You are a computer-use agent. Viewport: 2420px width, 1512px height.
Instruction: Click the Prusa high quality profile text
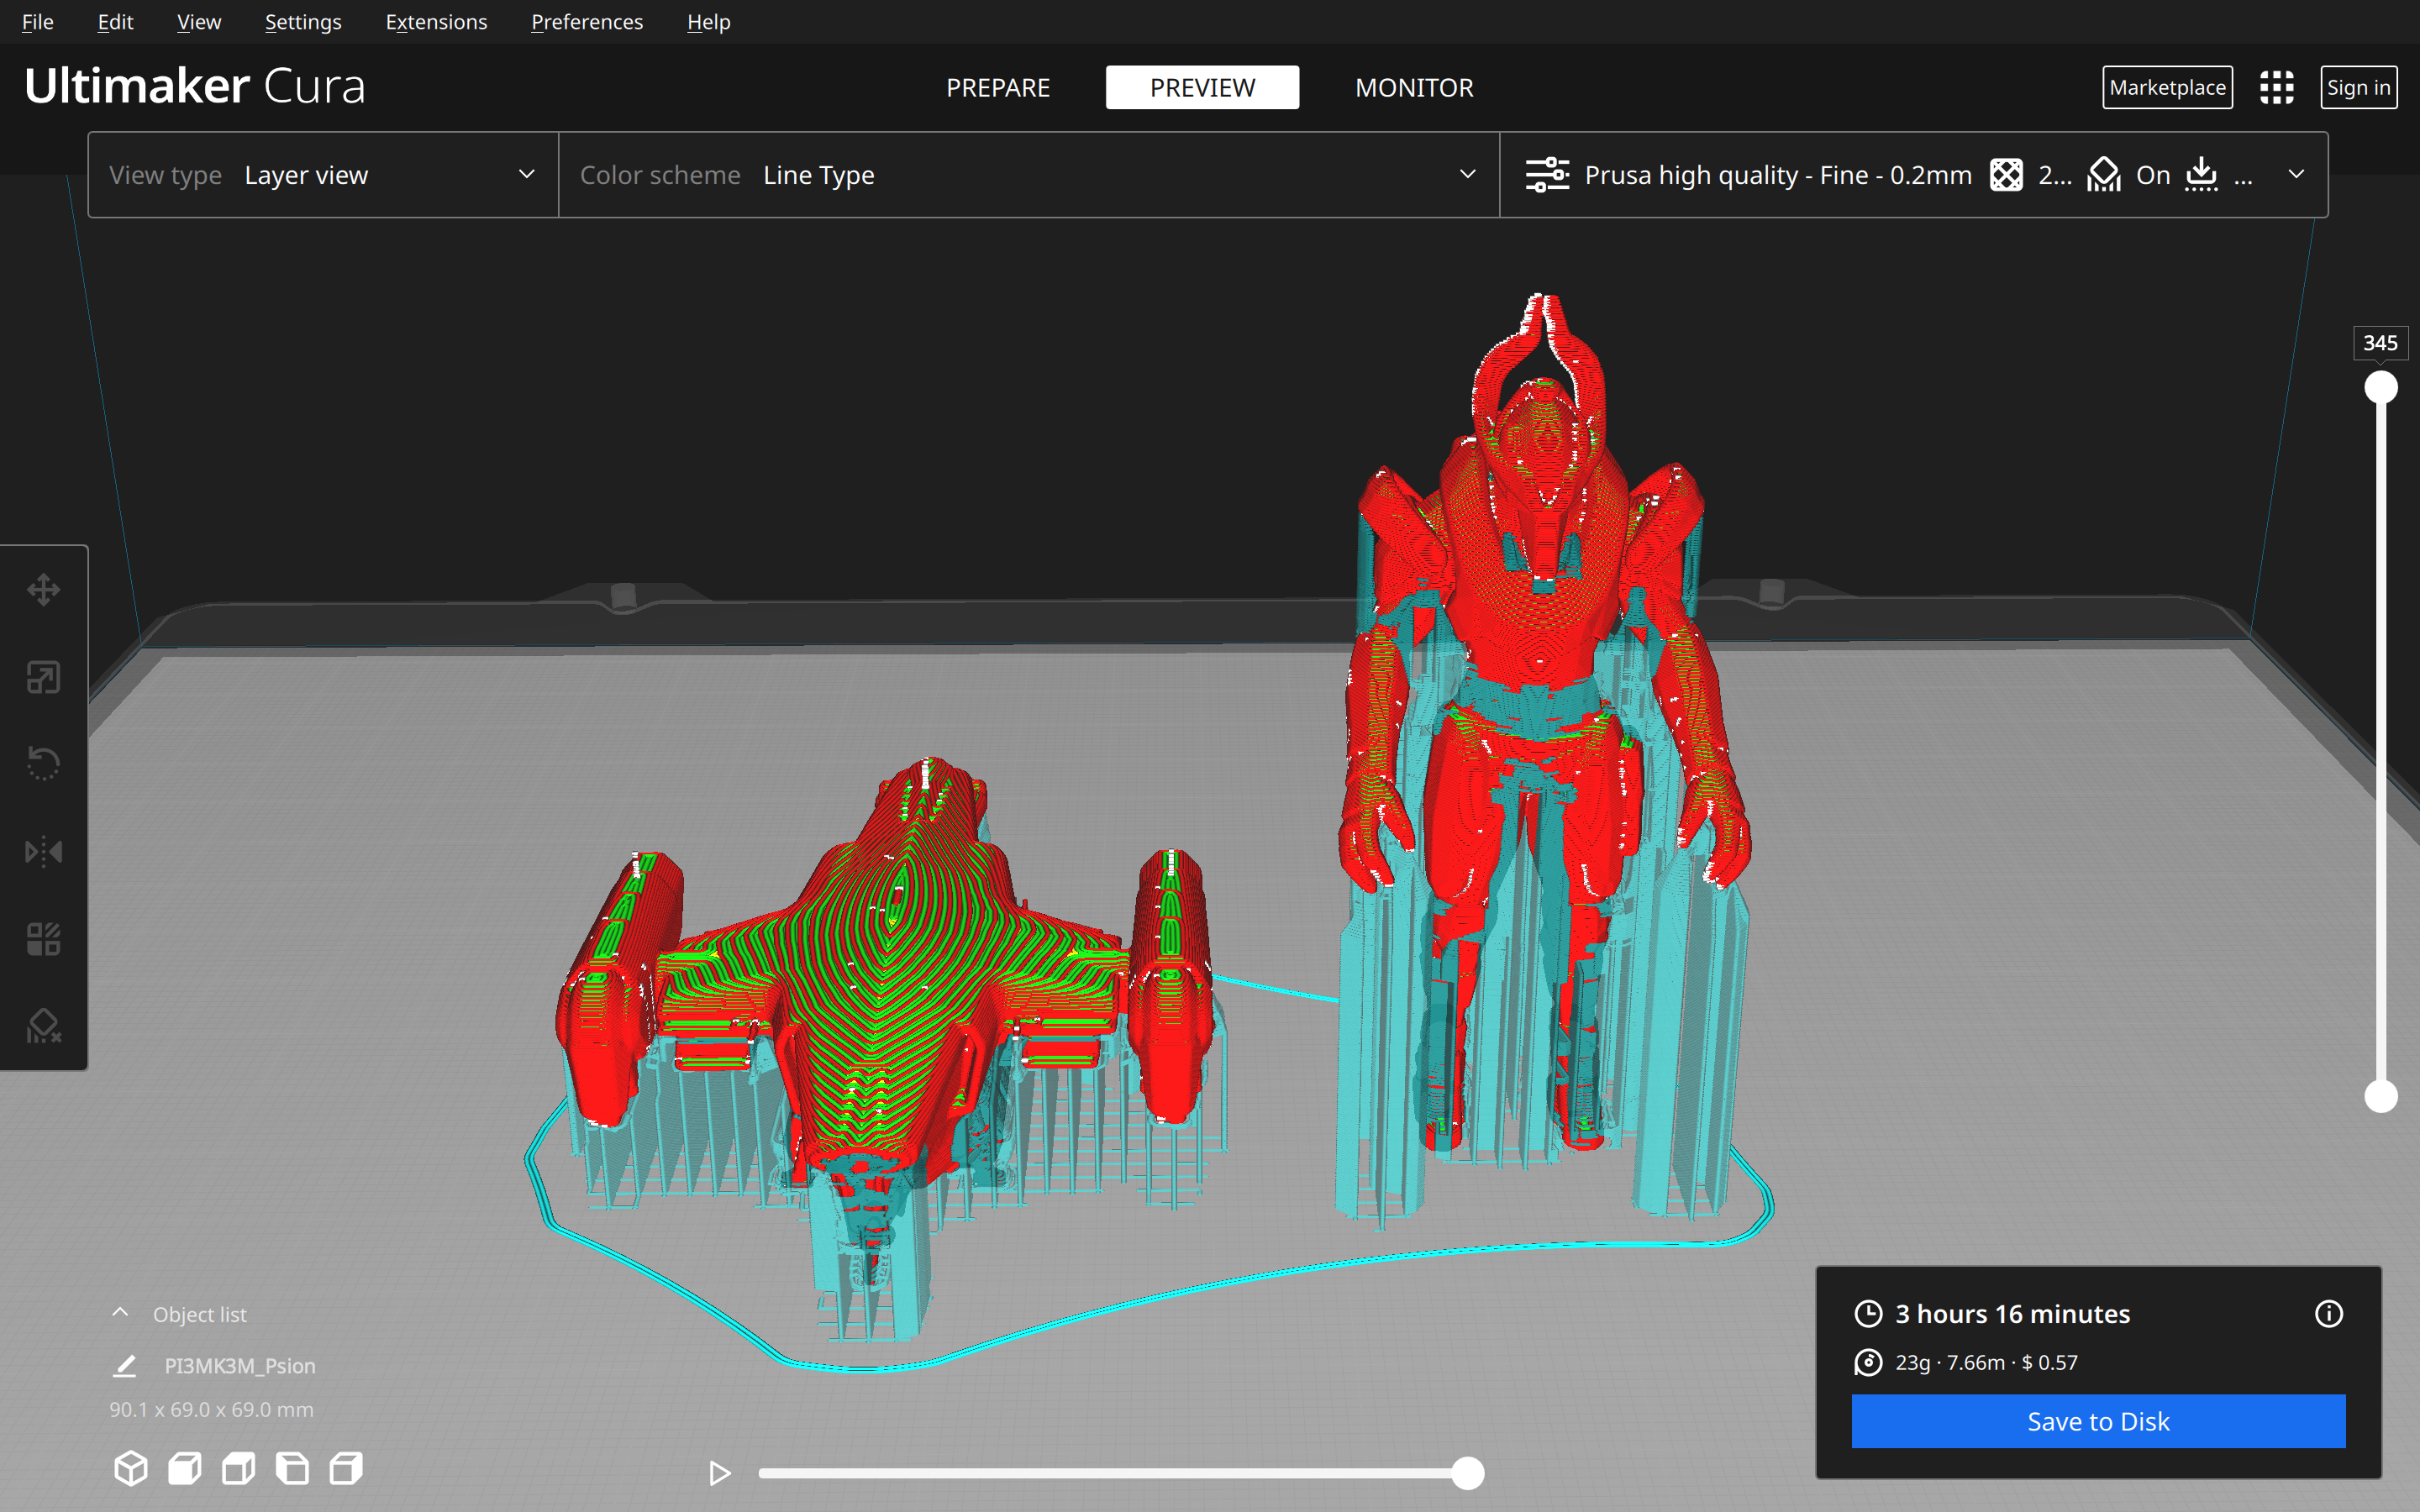(1778, 175)
